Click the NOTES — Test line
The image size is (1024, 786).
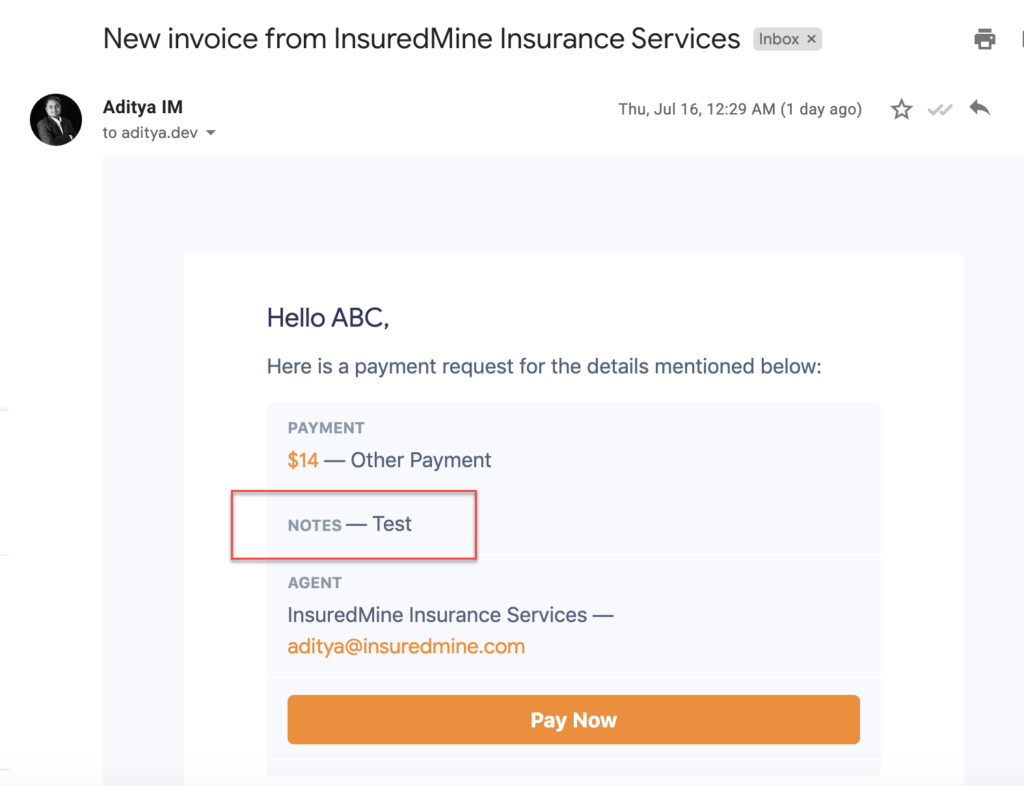[350, 524]
